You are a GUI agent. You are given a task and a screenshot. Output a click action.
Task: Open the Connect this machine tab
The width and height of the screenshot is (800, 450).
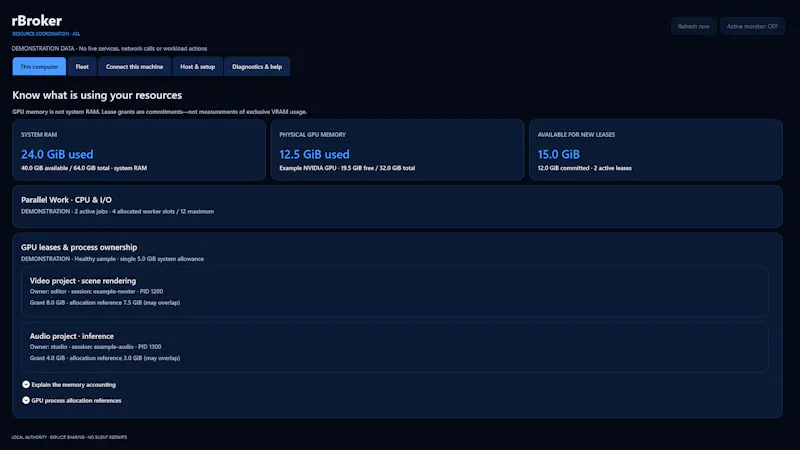[x=134, y=66]
